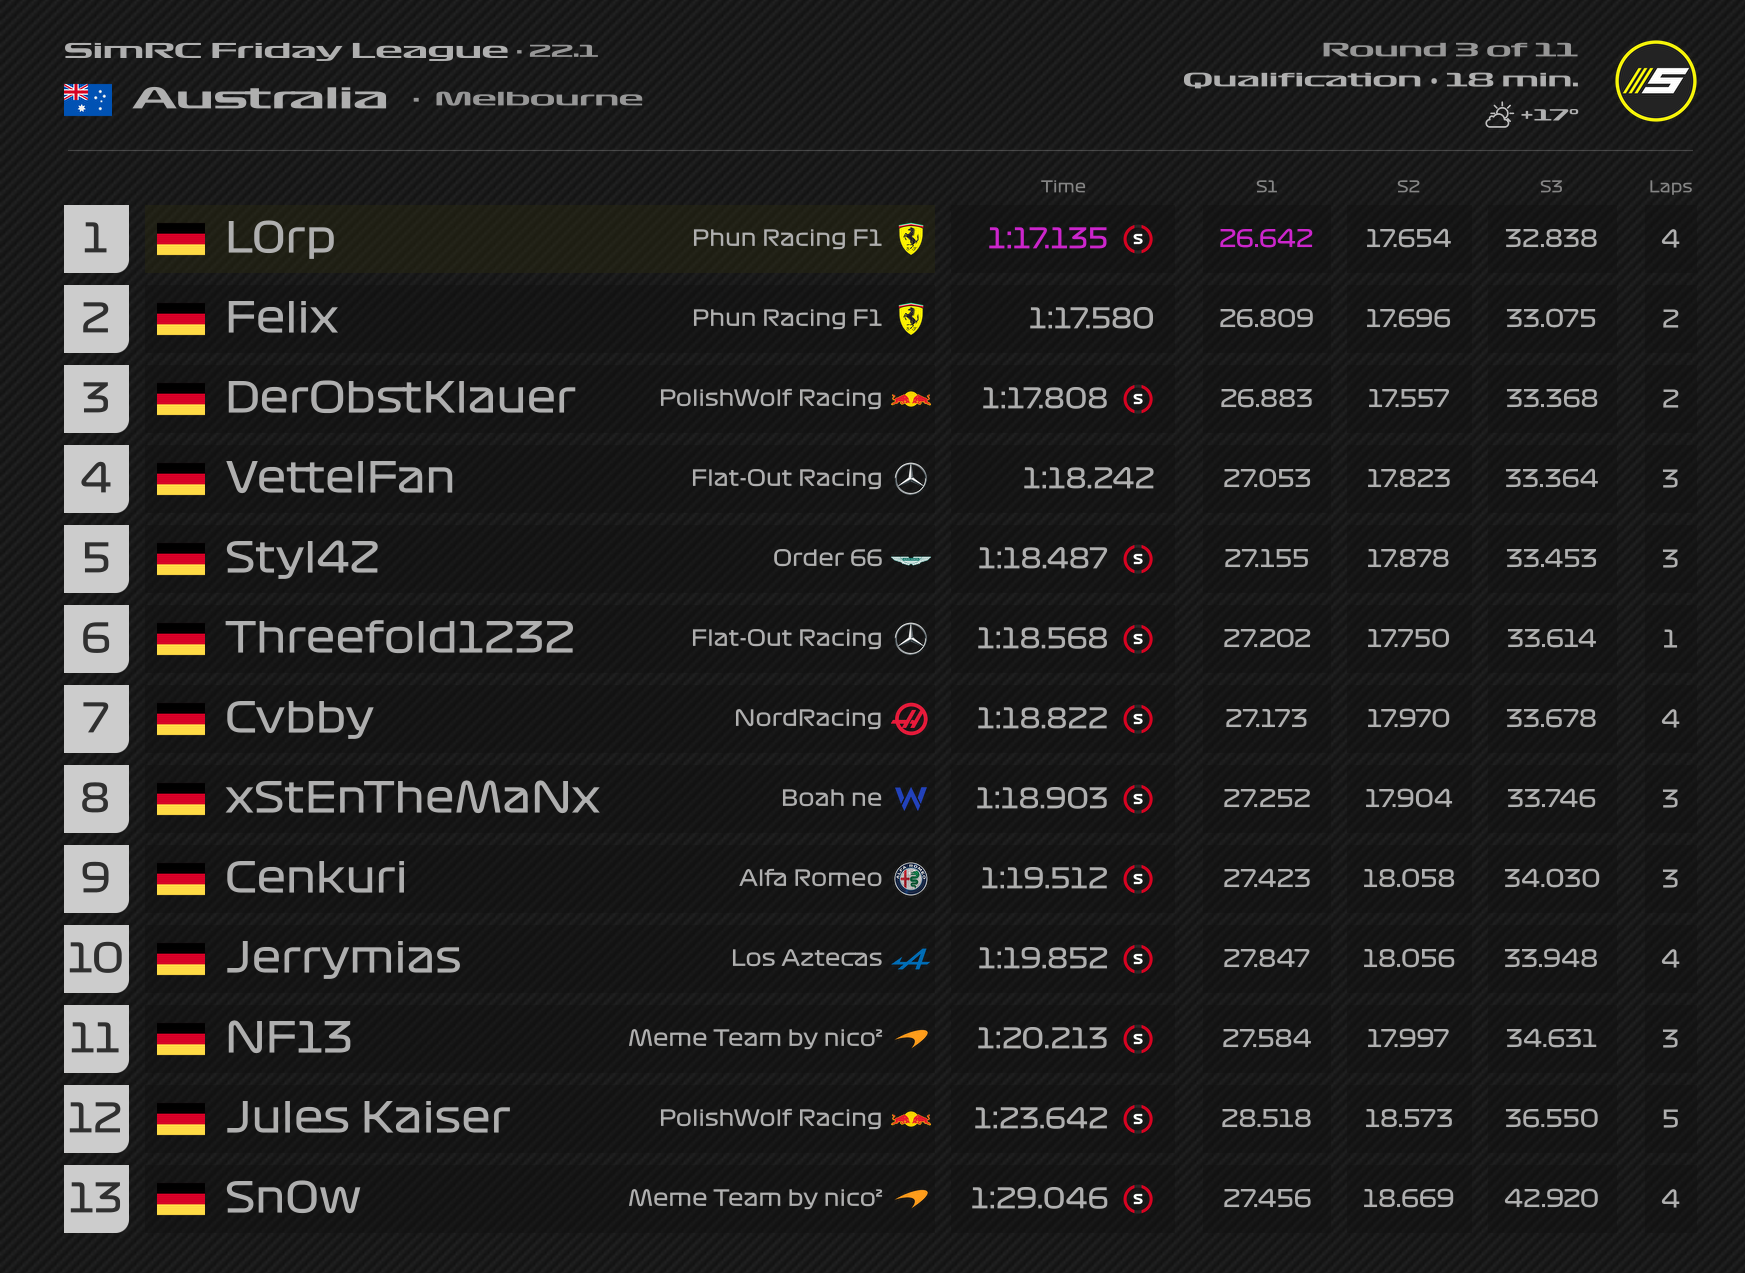Screen dimensions: 1745x1273
Task: Click the Laps column header
Action: 1669,186
